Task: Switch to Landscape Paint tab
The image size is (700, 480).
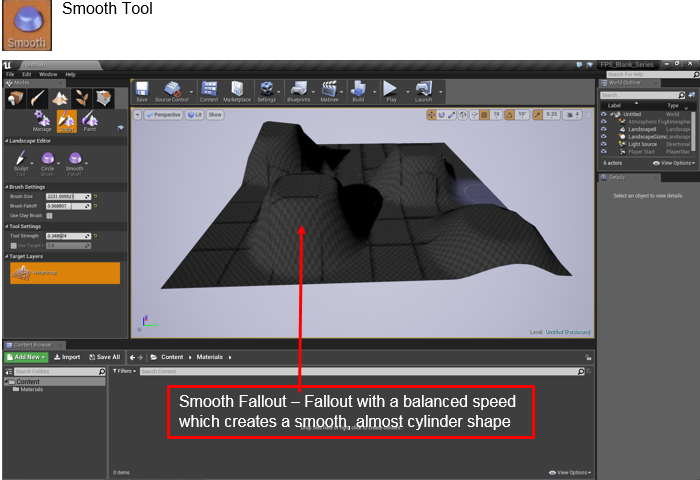Action: 90,121
